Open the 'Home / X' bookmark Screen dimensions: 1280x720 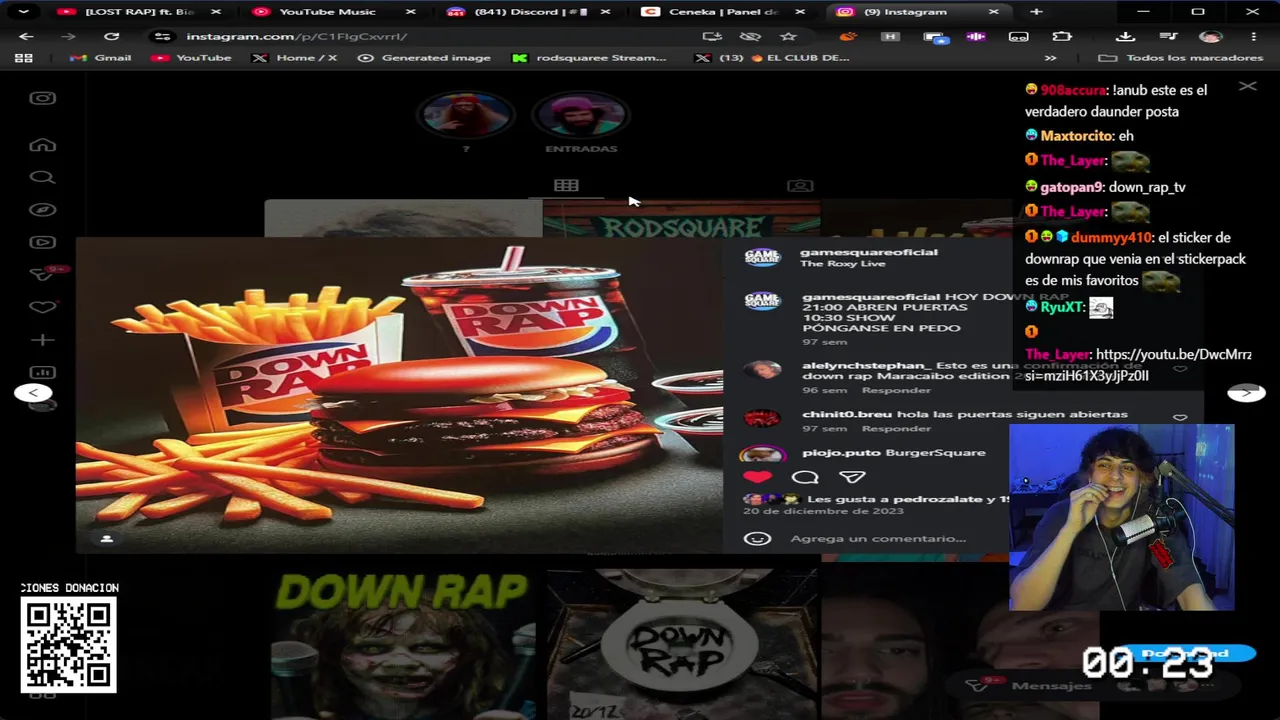click(295, 58)
